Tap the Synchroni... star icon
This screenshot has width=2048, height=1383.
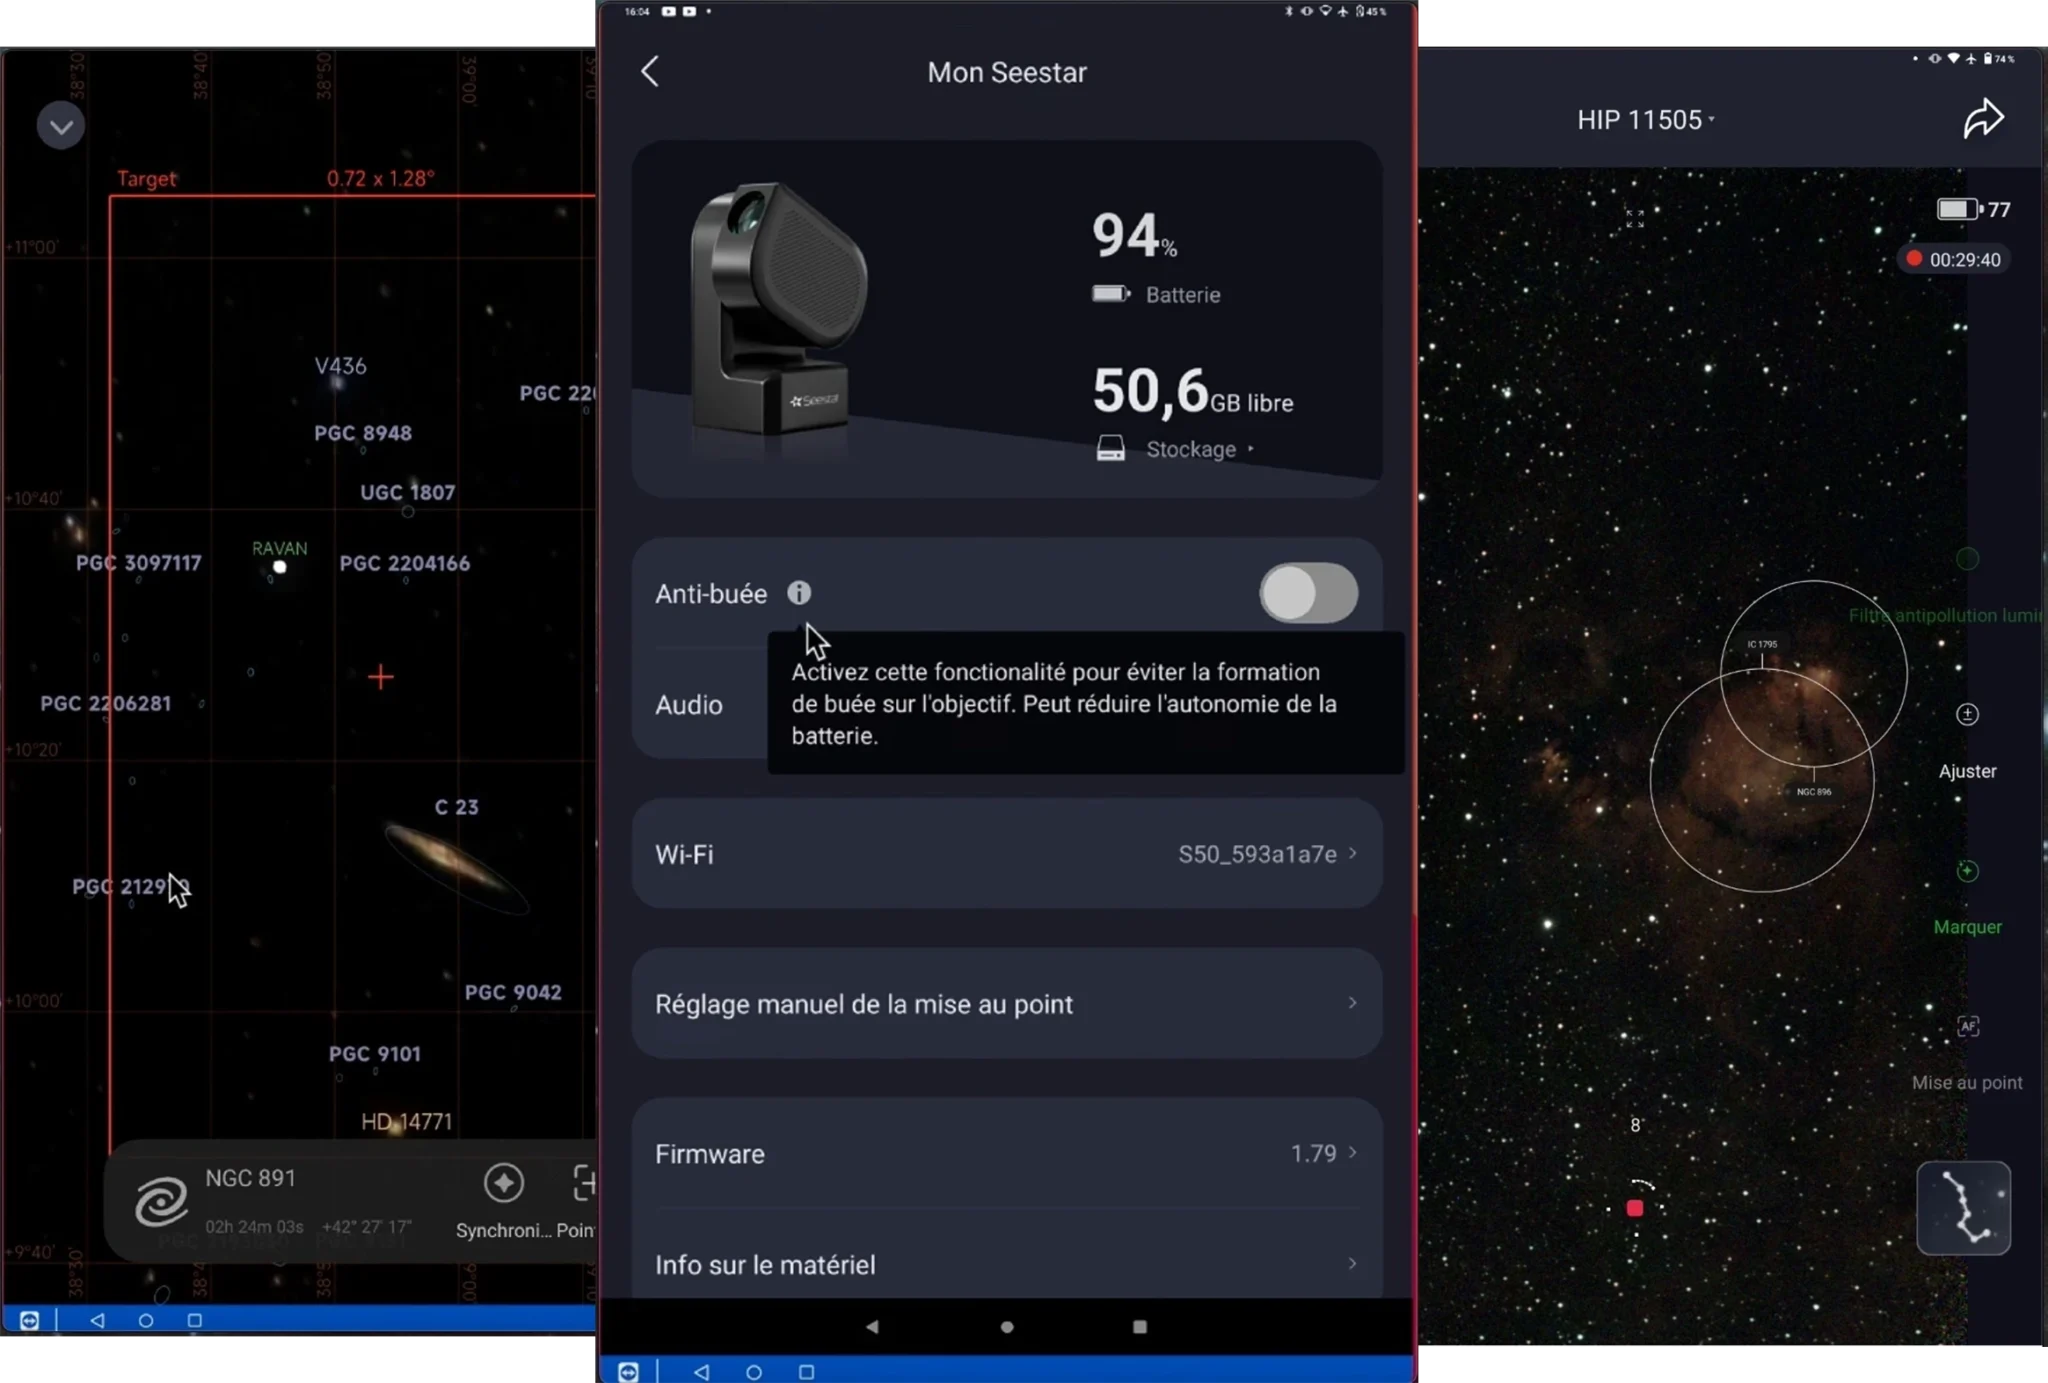point(503,1184)
